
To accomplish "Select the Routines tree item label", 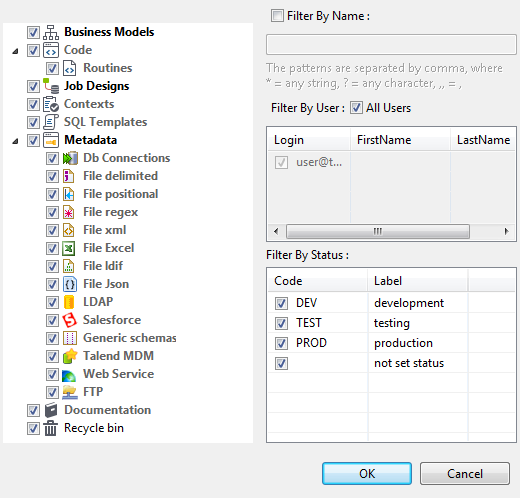I will click(x=108, y=68).
